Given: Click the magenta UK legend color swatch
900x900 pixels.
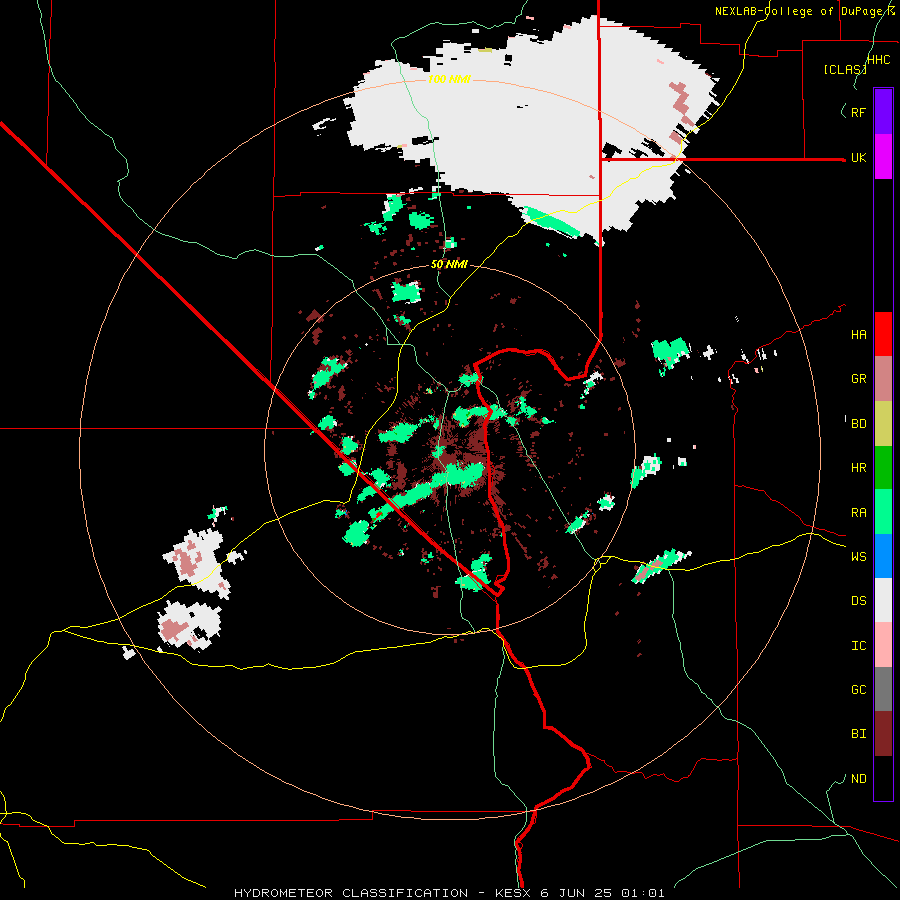Looking at the screenshot, I should point(883,157).
